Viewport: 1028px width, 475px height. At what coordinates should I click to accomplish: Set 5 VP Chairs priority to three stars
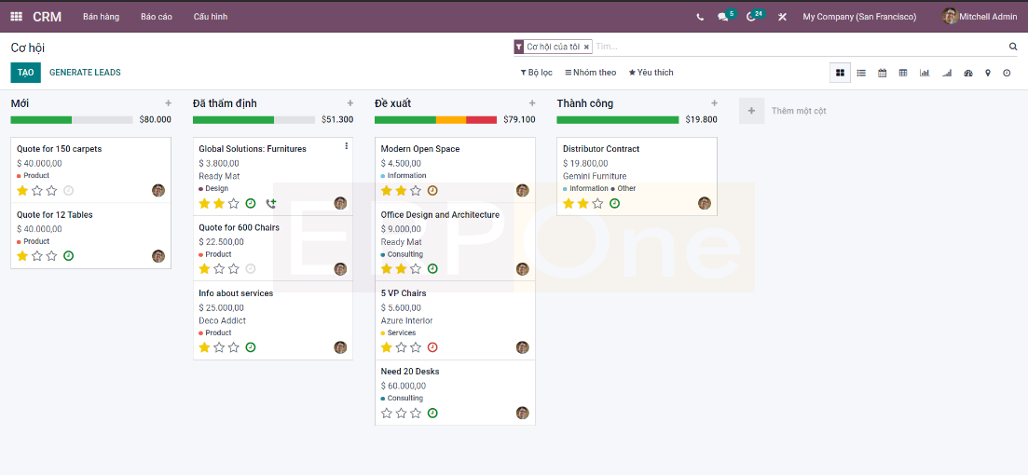click(x=416, y=347)
